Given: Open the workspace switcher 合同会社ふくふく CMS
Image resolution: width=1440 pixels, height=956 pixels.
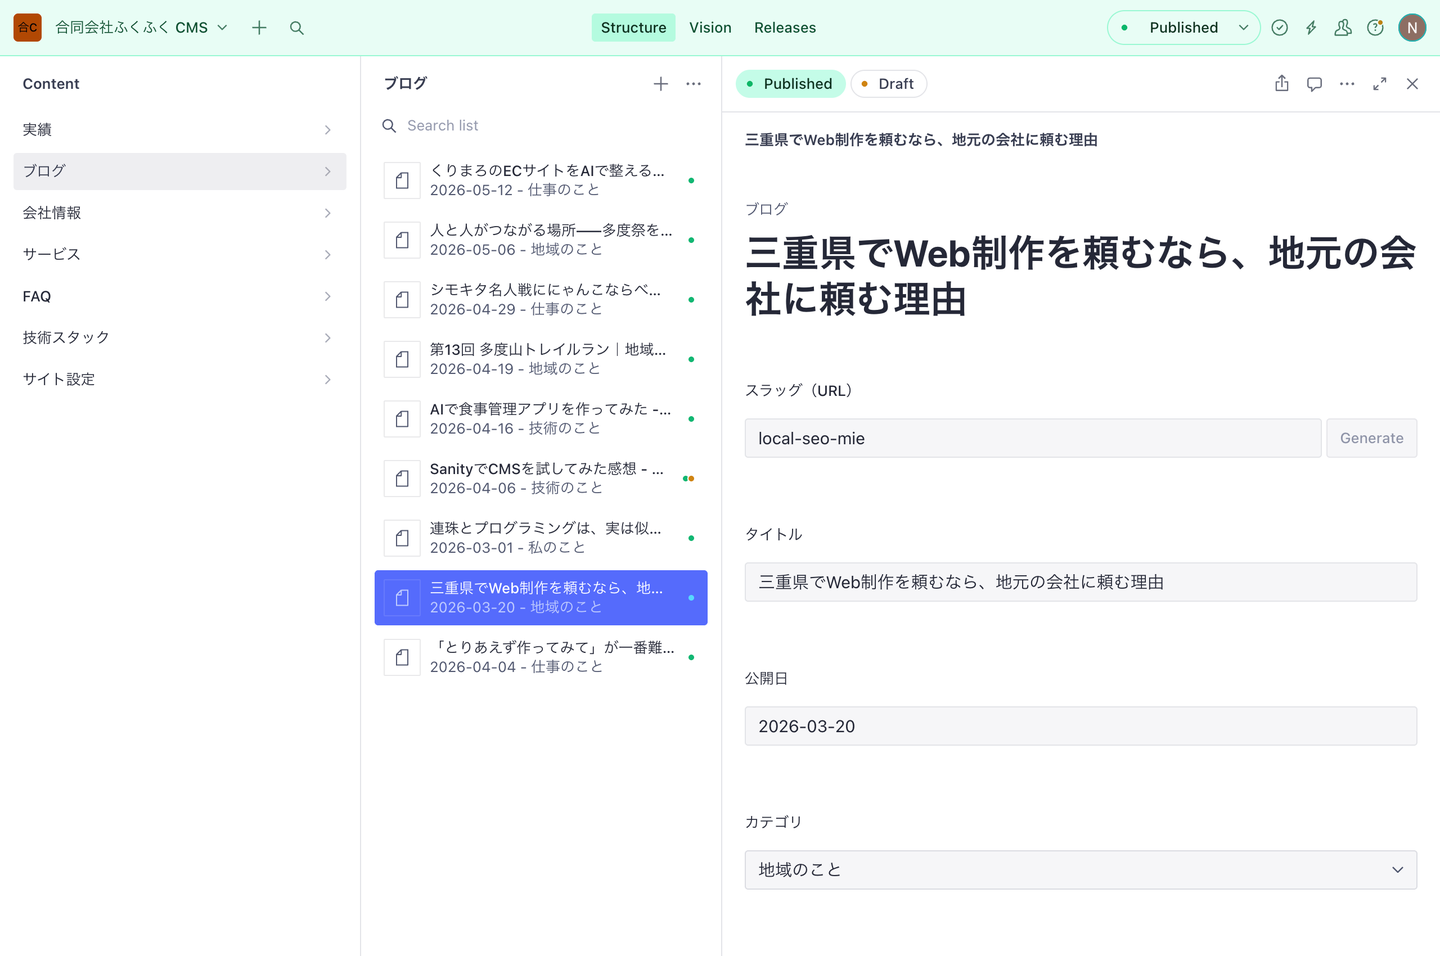Looking at the screenshot, I should [x=141, y=28].
